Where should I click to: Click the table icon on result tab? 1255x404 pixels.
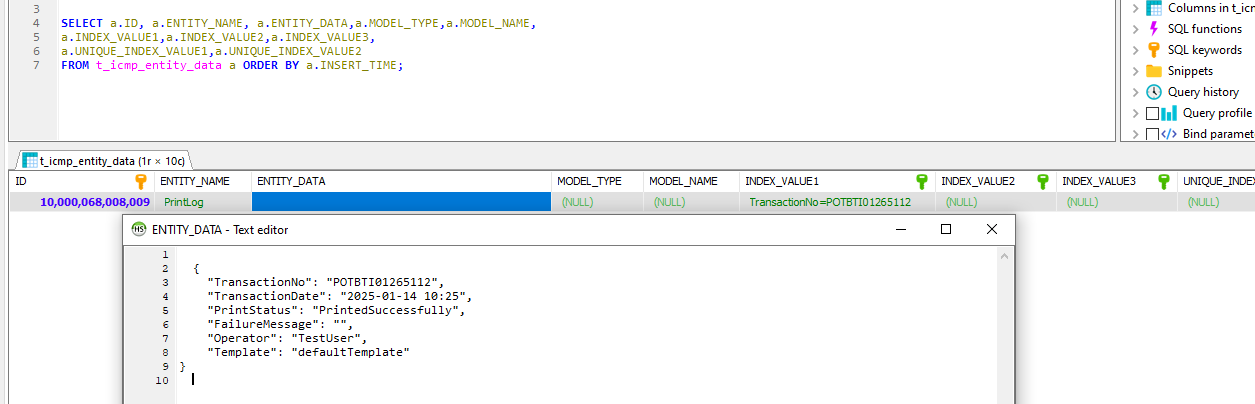(x=30, y=160)
